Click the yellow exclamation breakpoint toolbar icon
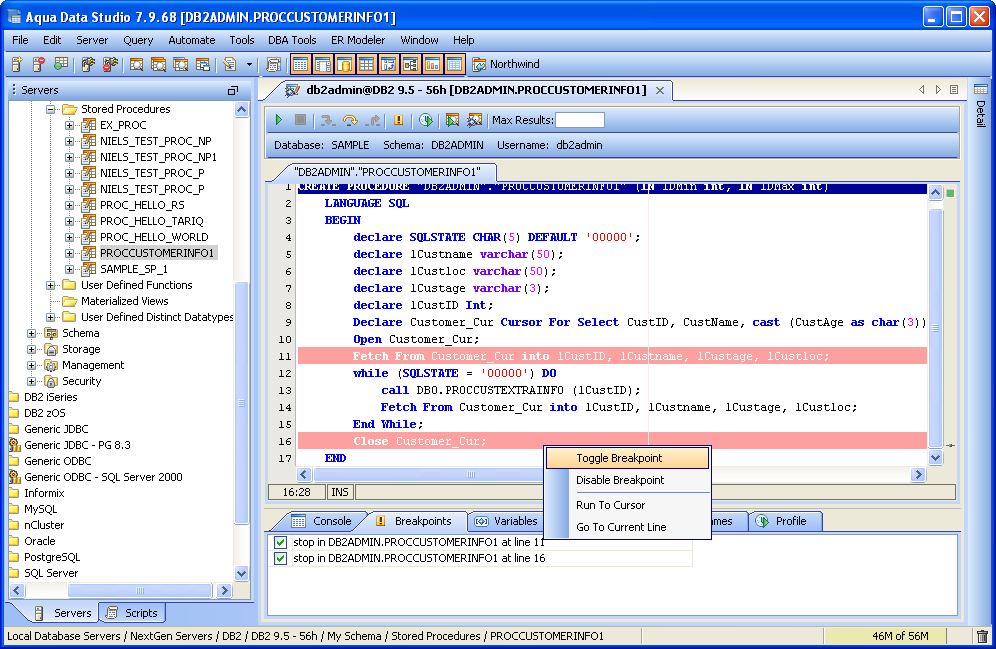The image size is (996, 649). (x=399, y=120)
